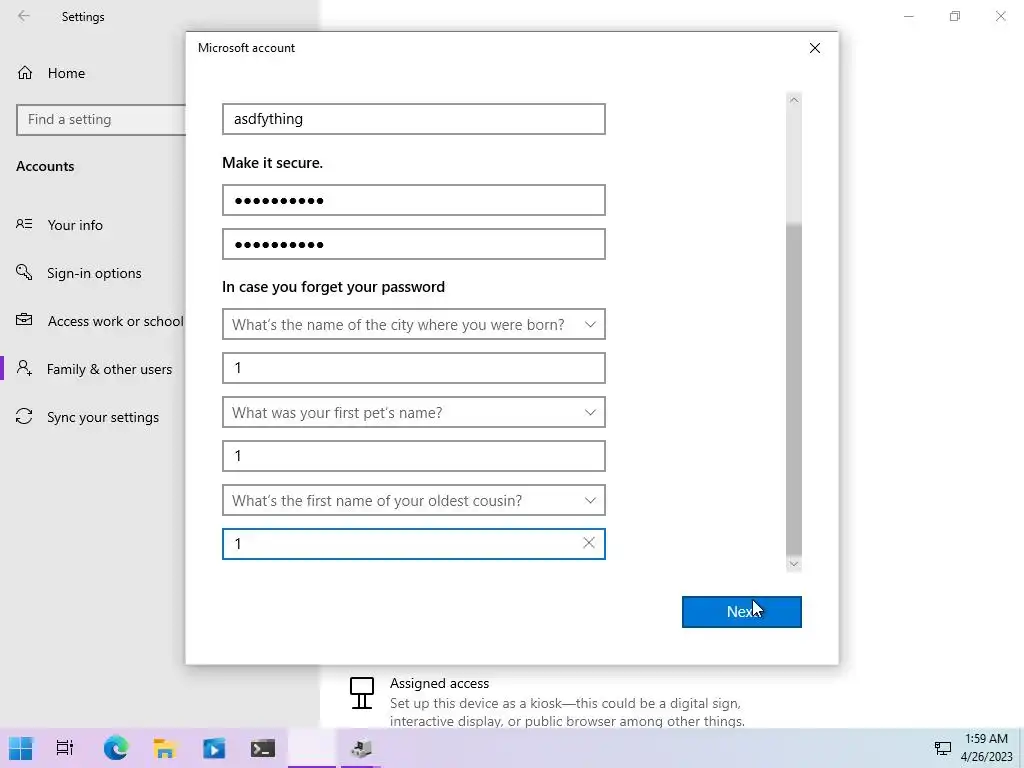The height and width of the screenshot is (768, 1024).
Task: Focus the first password field
Action: coord(413,200)
